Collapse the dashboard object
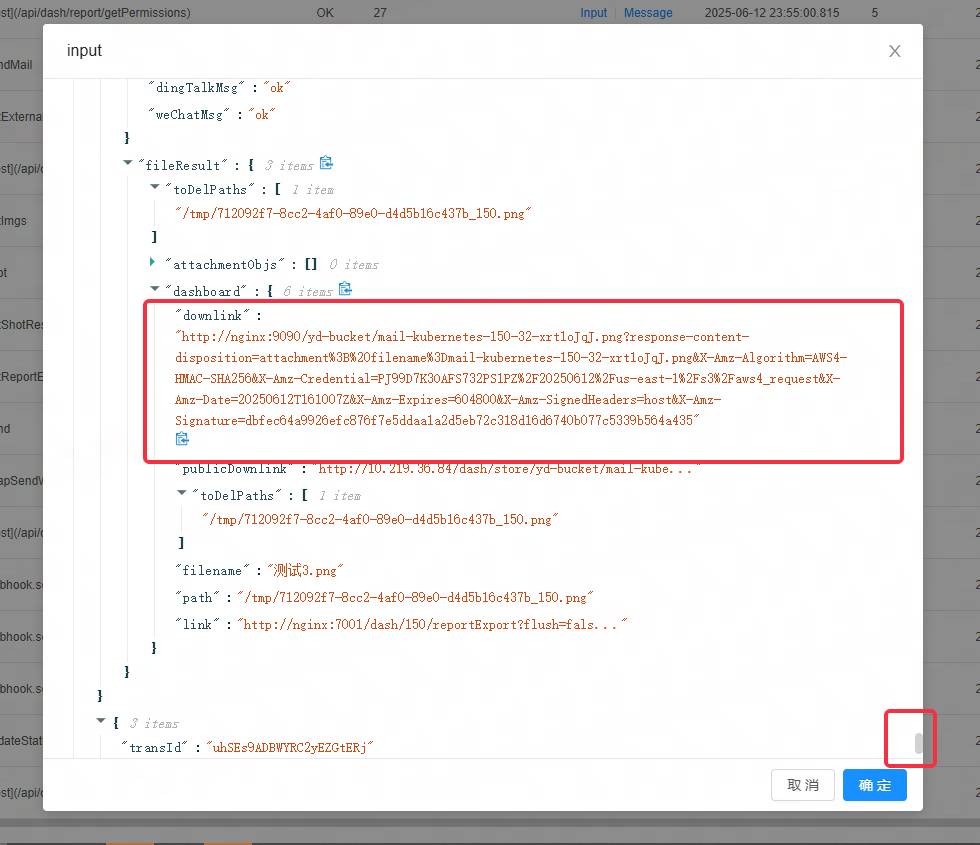 pos(155,289)
